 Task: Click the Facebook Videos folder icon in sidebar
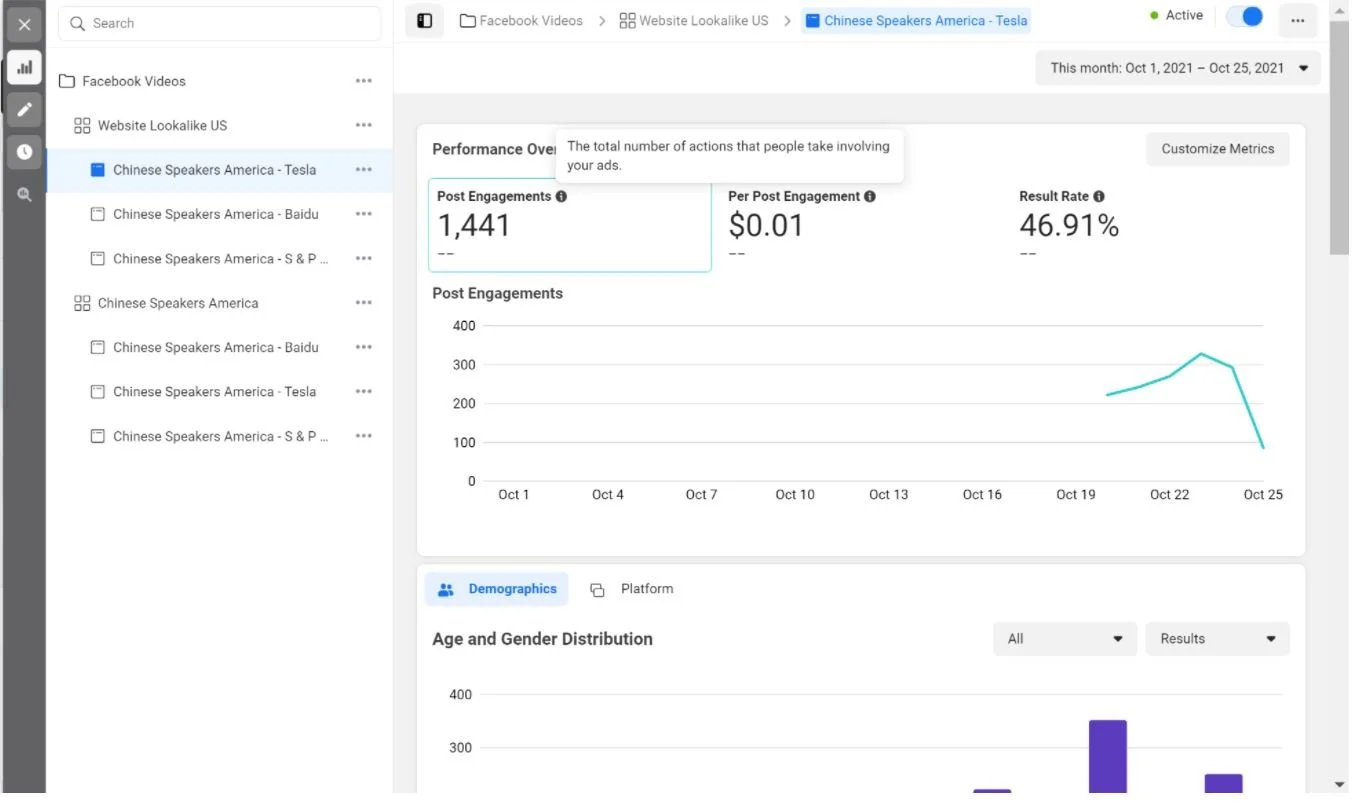click(x=67, y=81)
